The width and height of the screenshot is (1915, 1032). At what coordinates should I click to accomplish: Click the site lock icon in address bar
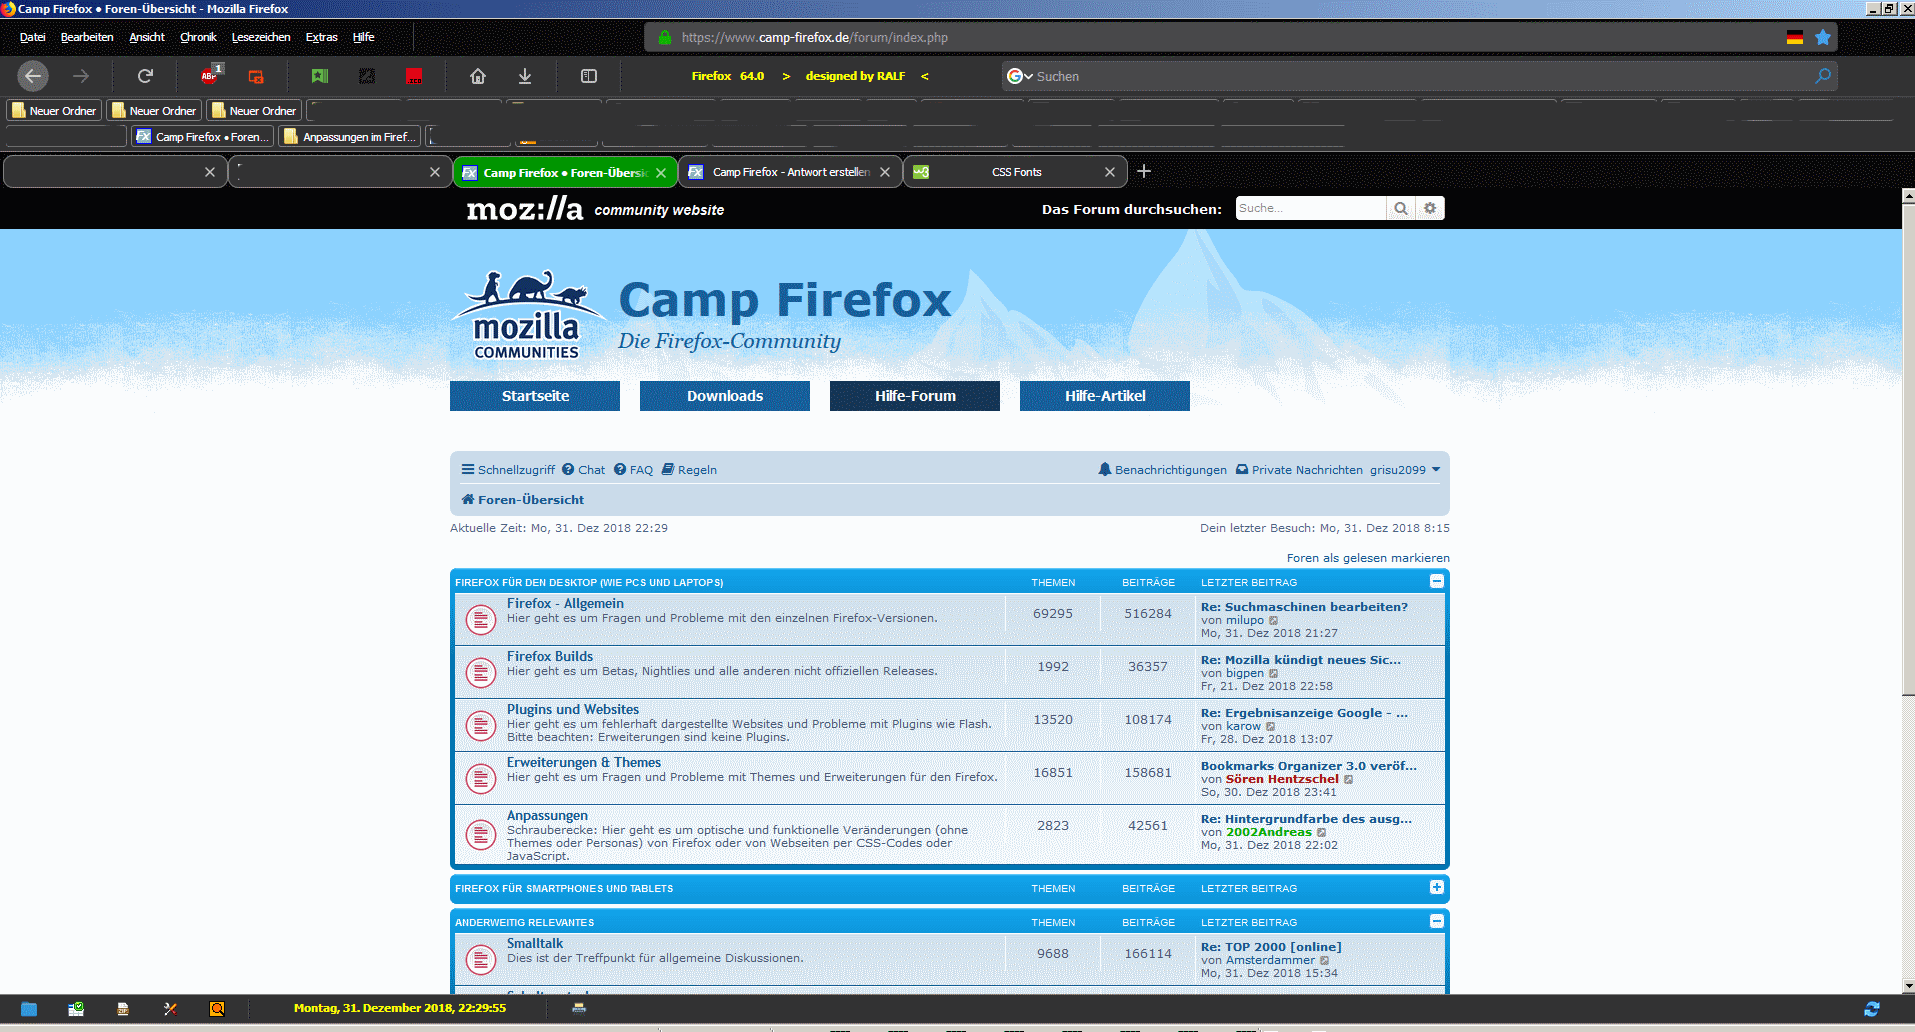point(664,37)
